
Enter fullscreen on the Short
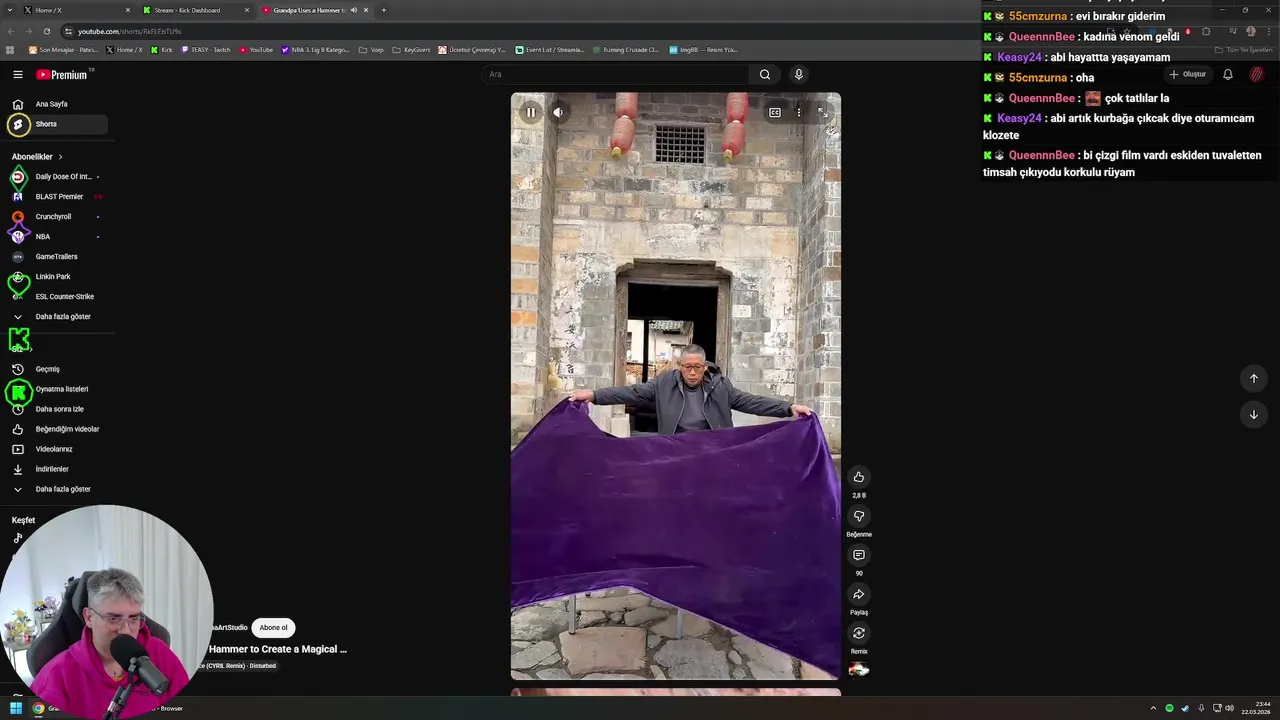(x=822, y=113)
